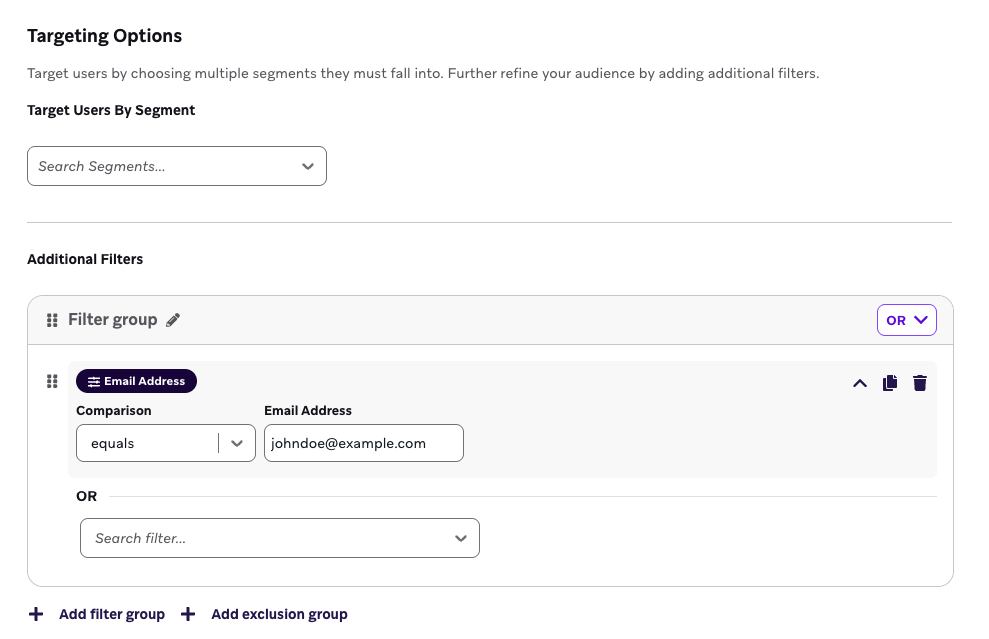
Task: Click the Email Address filter row drag handle
Action: click(52, 381)
